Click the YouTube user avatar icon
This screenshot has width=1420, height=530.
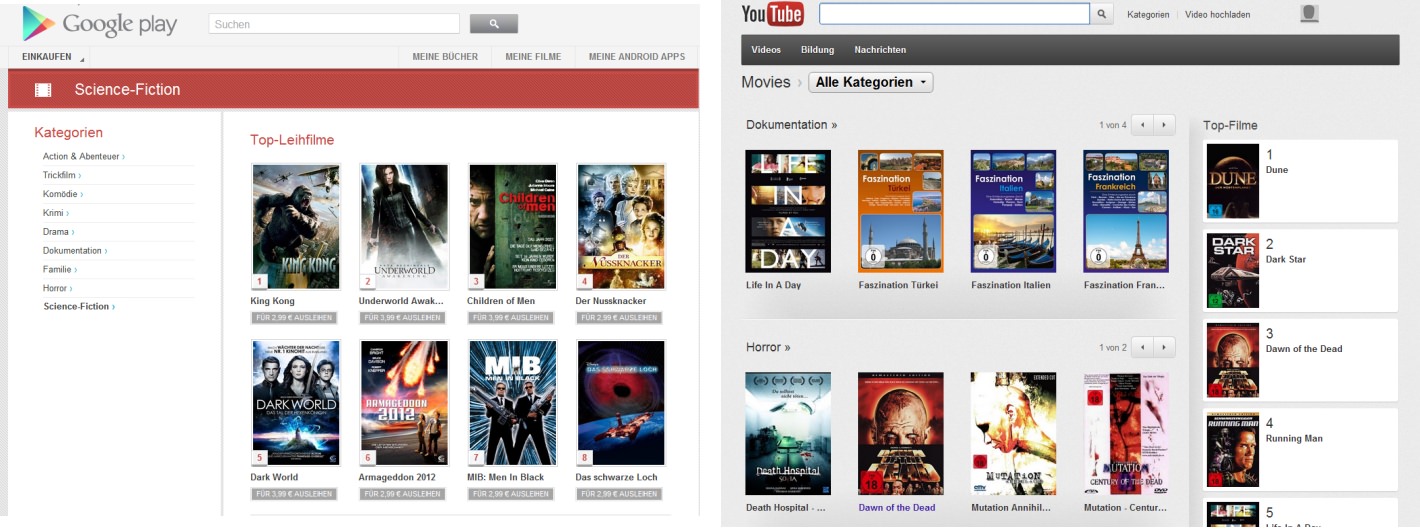[1309, 13]
